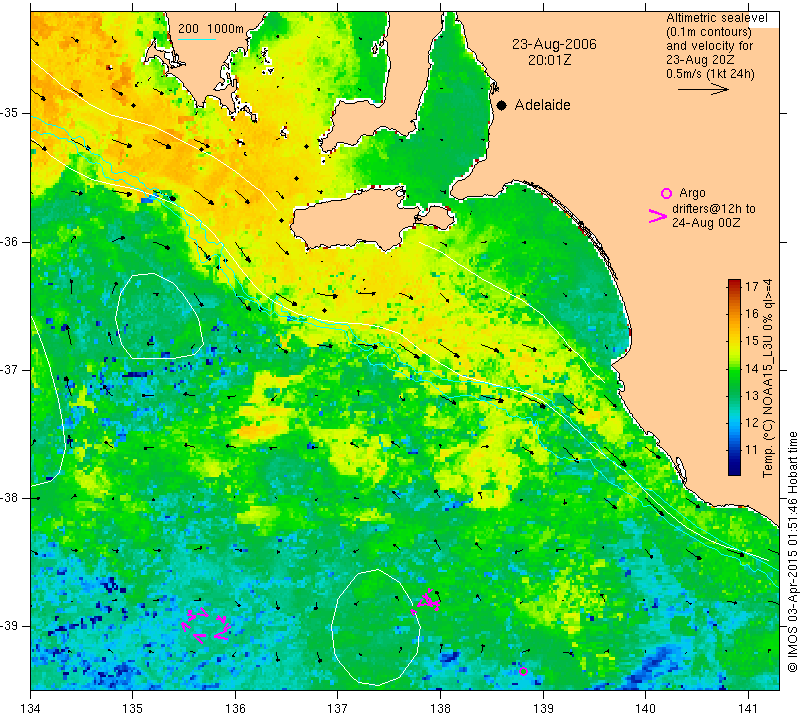Click the magenta Argo float circle near 139E

523,671
